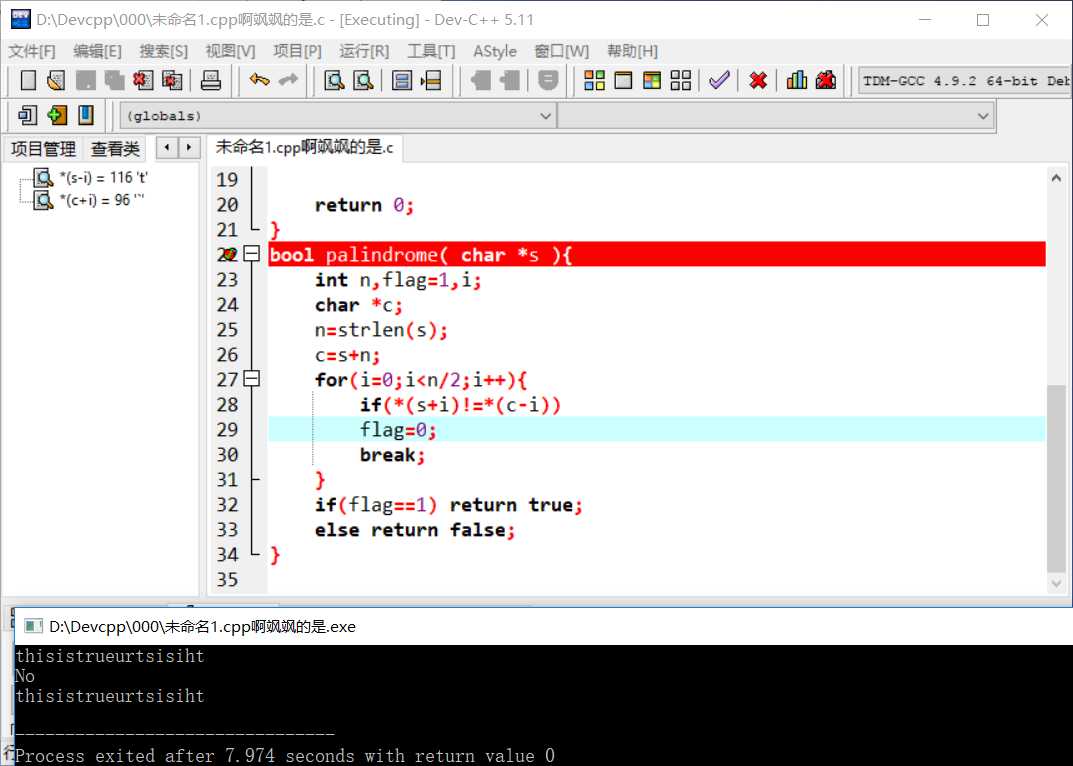
Task: Click the Go to line toolbar icon
Action: [x=431, y=80]
